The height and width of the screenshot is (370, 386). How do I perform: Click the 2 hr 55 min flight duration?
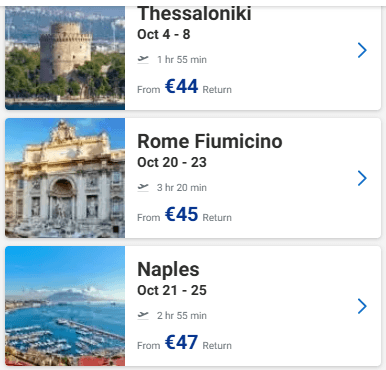182,316
